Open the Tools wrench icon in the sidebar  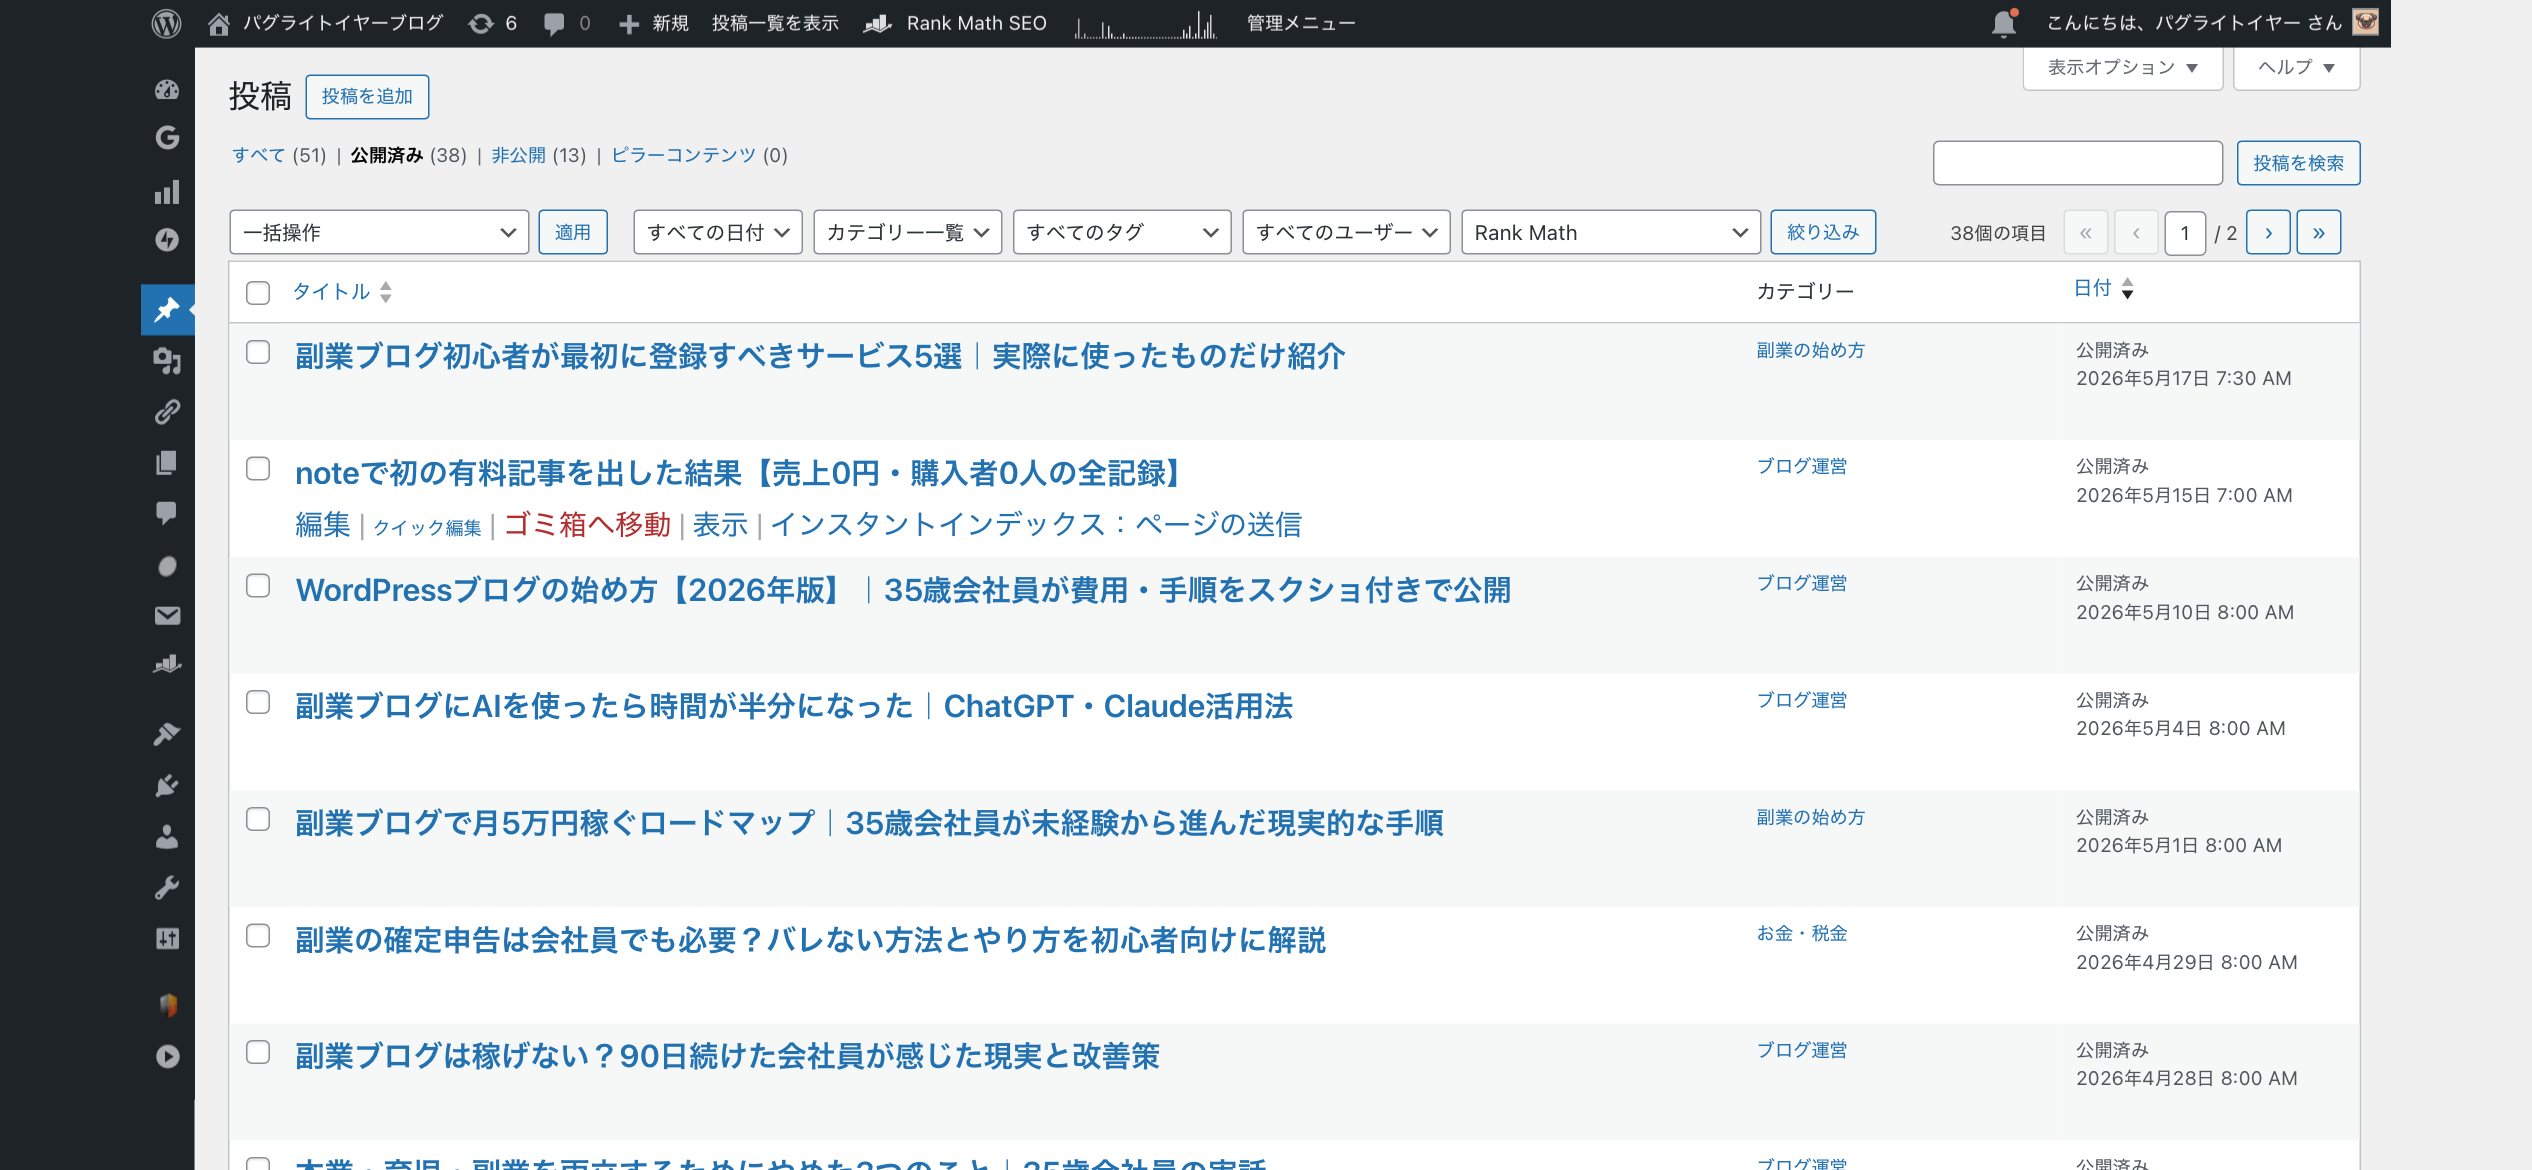[x=167, y=887]
